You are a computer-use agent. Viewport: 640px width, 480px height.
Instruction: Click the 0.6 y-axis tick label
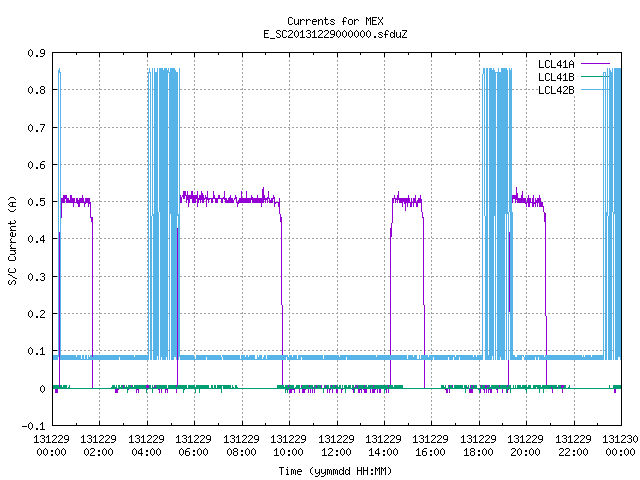pos(37,165)
